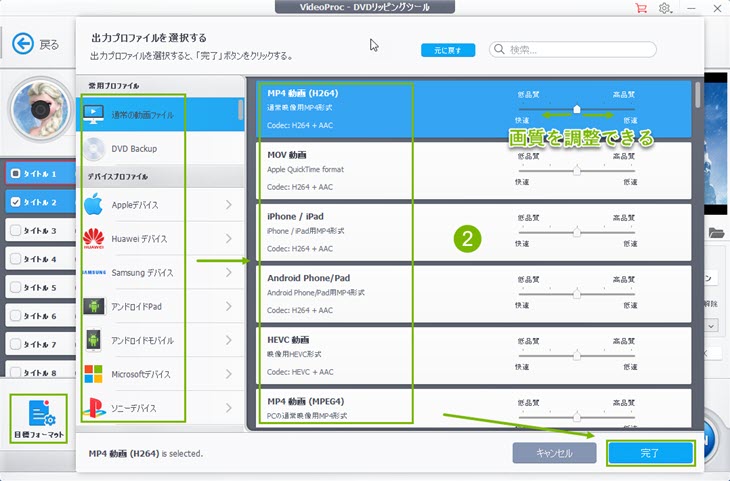Viewport: 730px width, 481px height.
Task: Expand the Samsung デバイス chevron
Action: click(229, 272)
